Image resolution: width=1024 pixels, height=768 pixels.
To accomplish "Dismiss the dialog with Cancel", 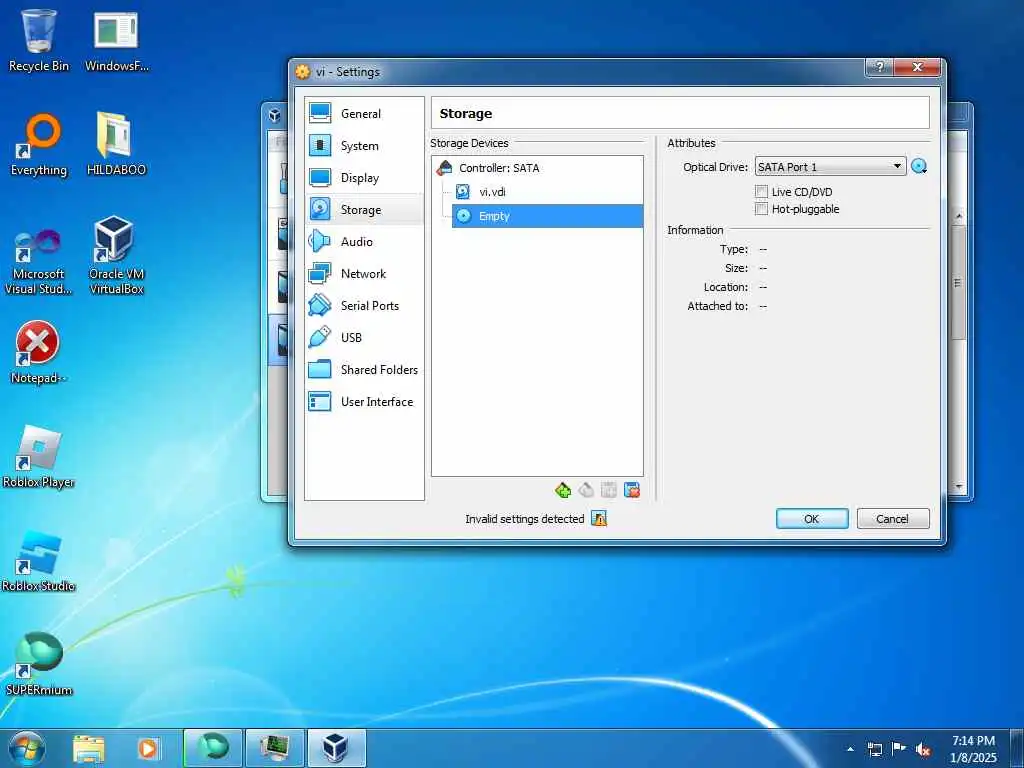I will tap(893, 519).
